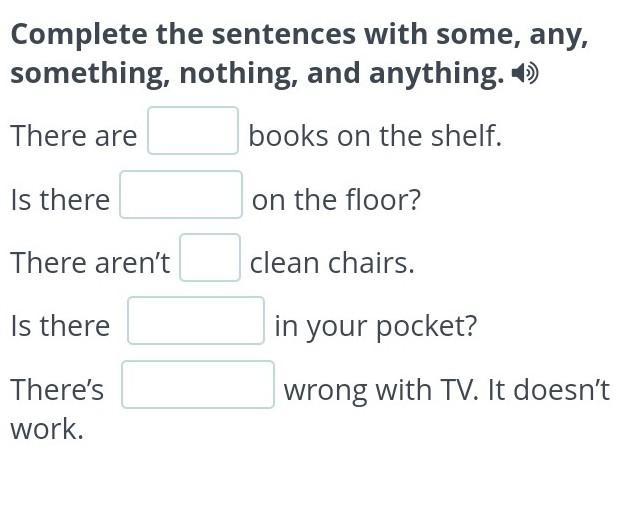Click the text "in your pocket?"
Image resolution: width=622 pixels, height=515 pixels.
(375, 326)
